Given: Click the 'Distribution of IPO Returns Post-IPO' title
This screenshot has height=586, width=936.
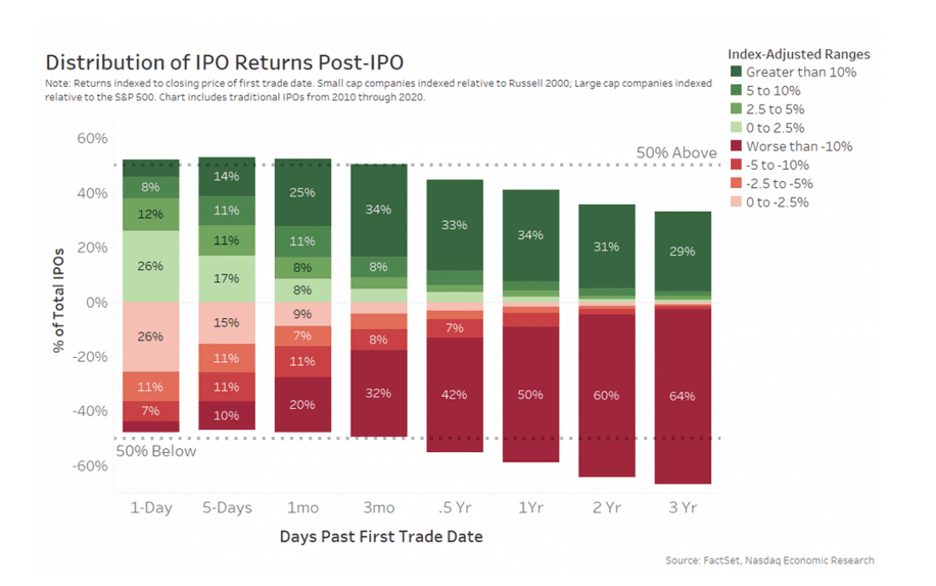Looking at the screenshot, I should pyautogui.click(x=224, y=63).
